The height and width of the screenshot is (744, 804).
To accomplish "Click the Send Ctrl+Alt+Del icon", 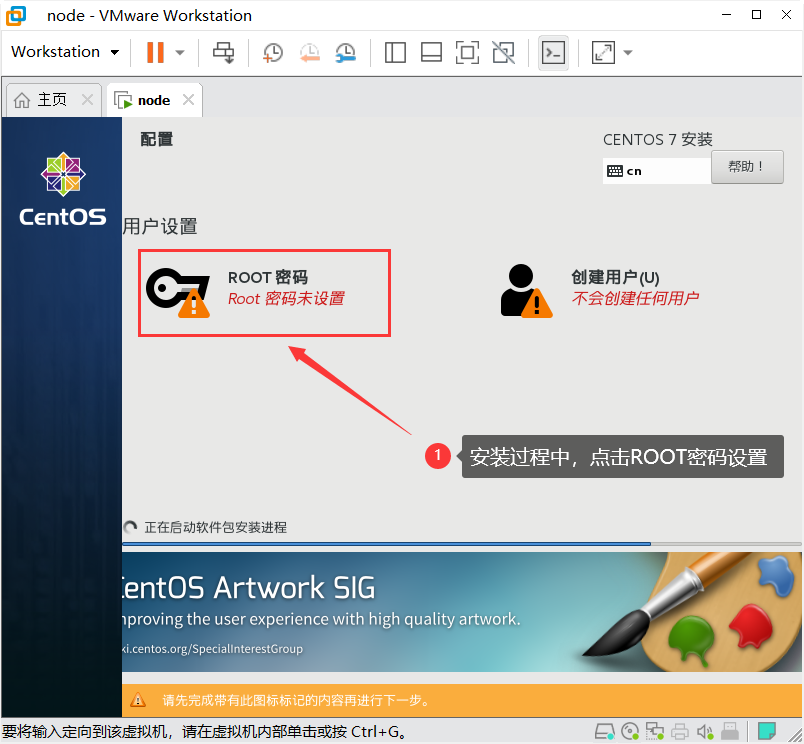I will [x=223, y=52].
